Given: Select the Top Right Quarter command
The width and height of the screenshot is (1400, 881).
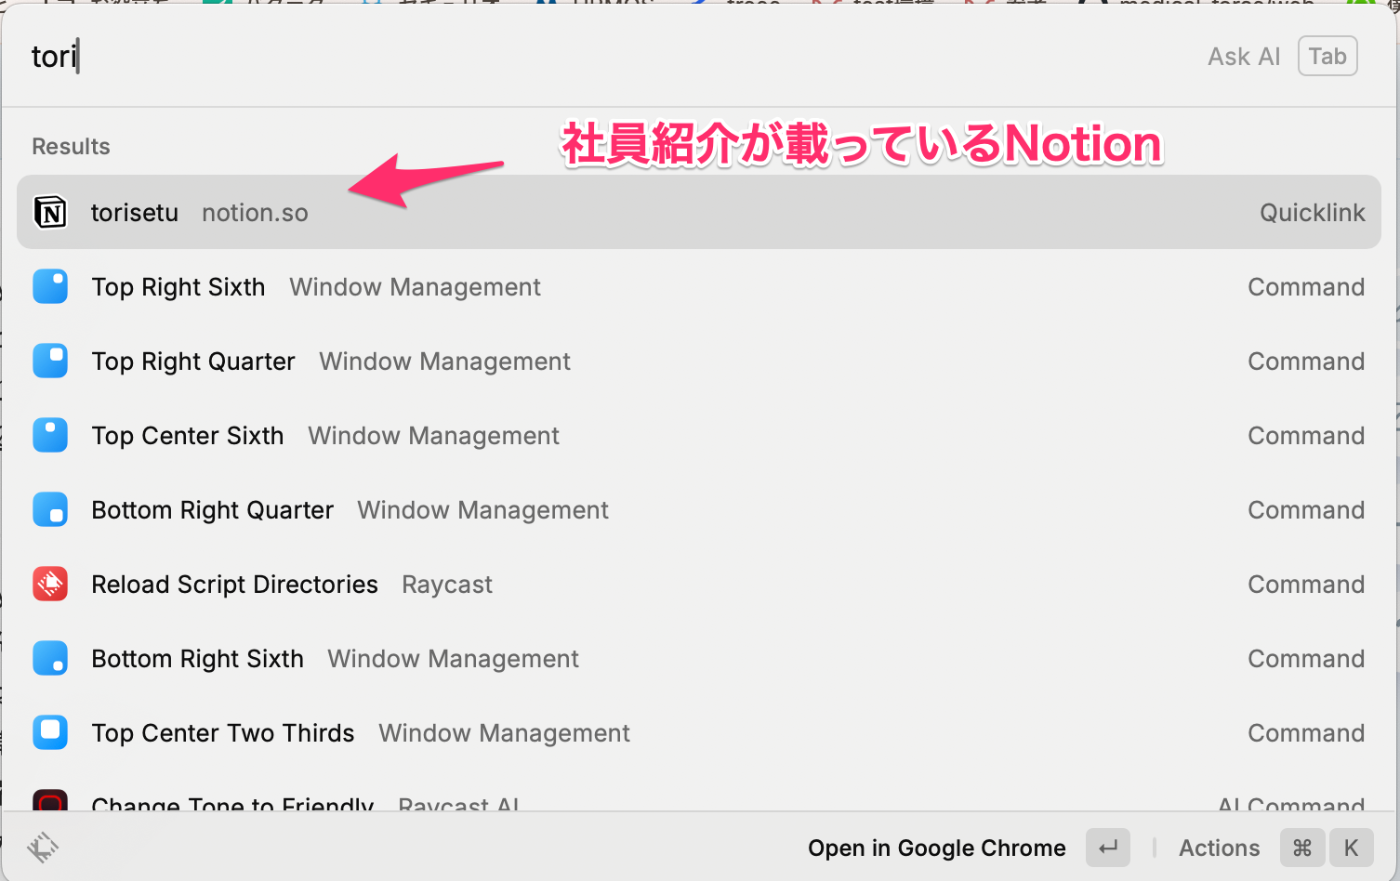Looking at the screenshot, I should pos(699,361).
